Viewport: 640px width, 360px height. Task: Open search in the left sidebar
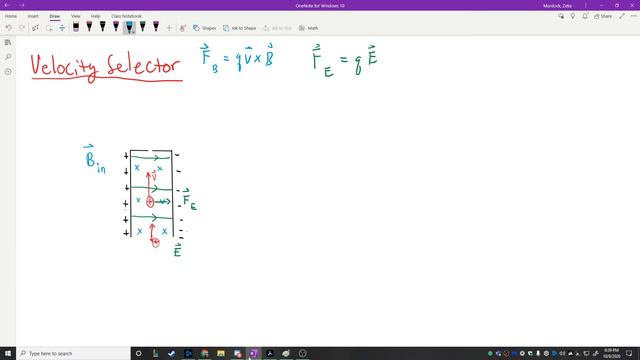(x=8, y=57)
